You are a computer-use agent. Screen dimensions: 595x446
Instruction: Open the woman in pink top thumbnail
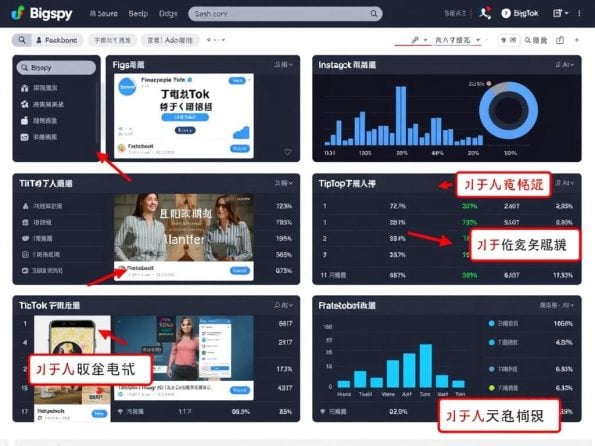point(184,347)
